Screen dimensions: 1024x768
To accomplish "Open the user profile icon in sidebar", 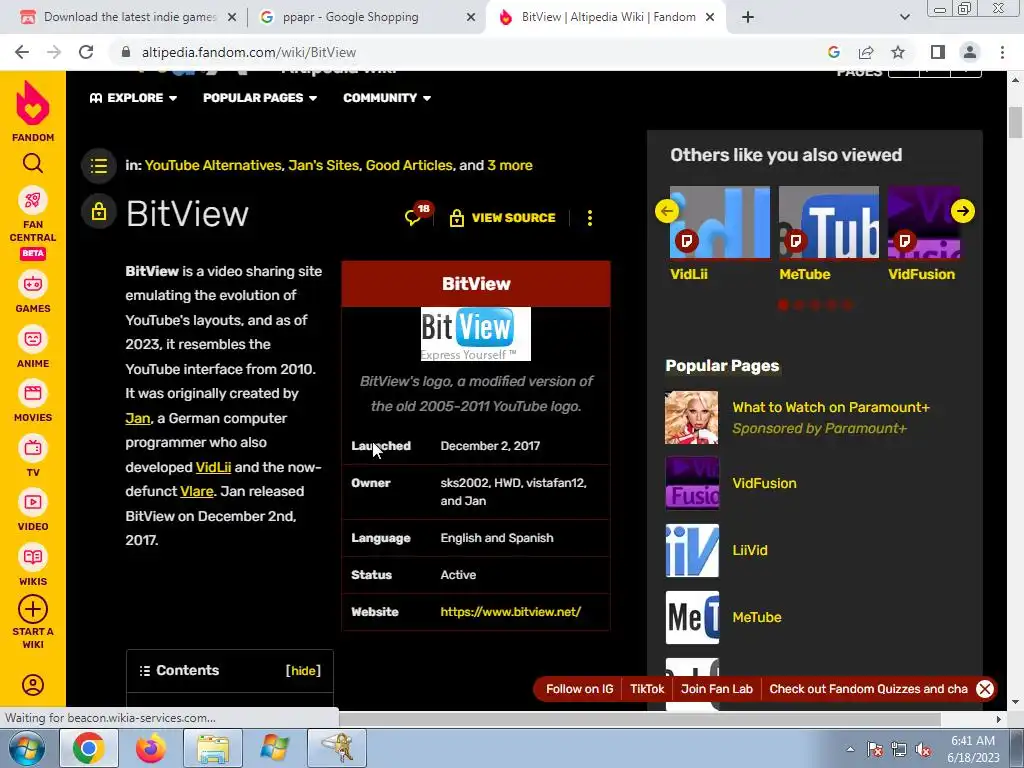I will [x=33, y=684].
